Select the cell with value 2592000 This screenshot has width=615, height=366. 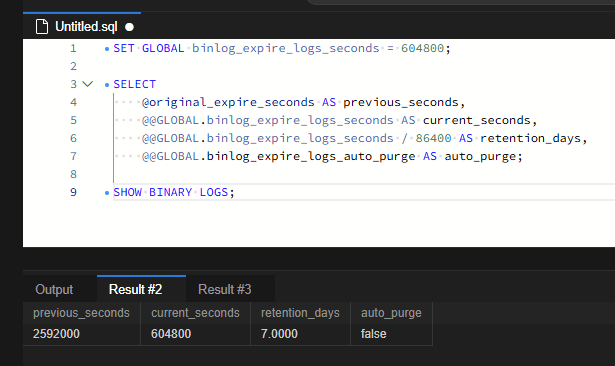pyautogui.click(x=81, y=334)
